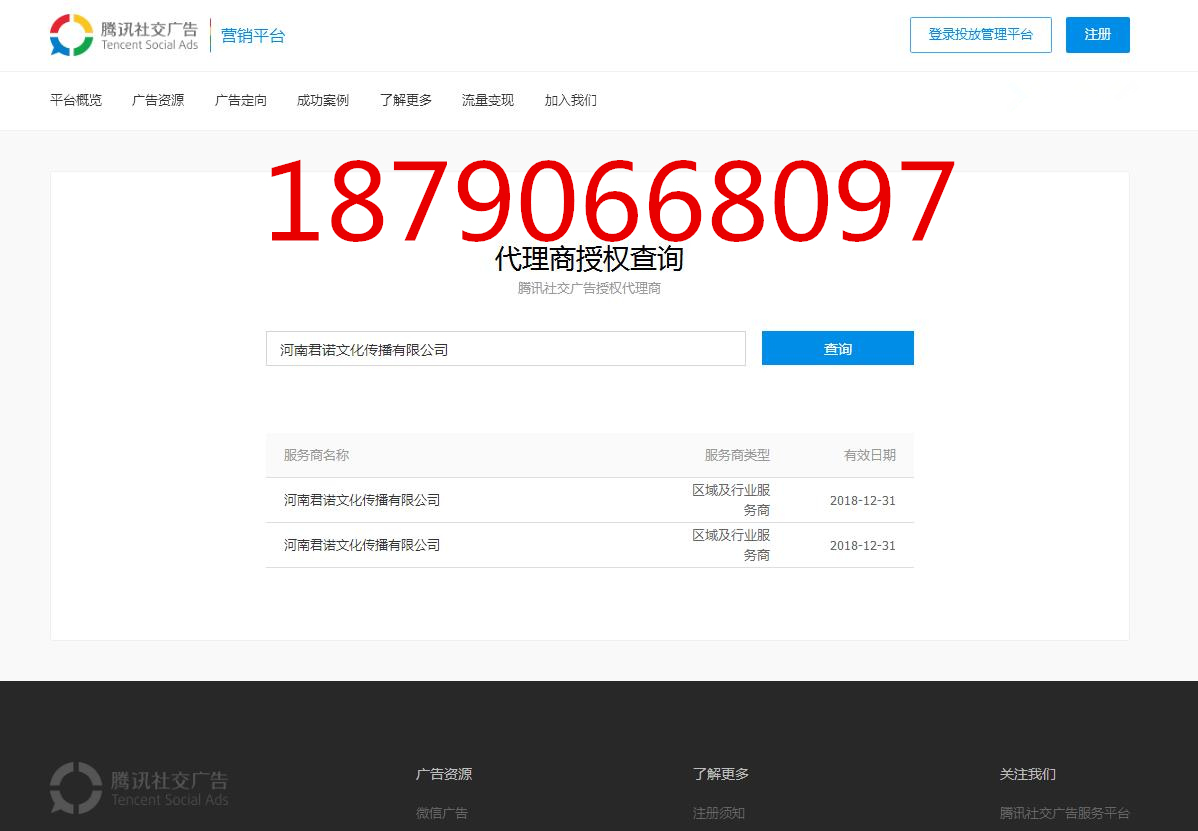Click the blue 查询 search button
The width and height of the screenshot is (1198, 831).
coord(837,348)
